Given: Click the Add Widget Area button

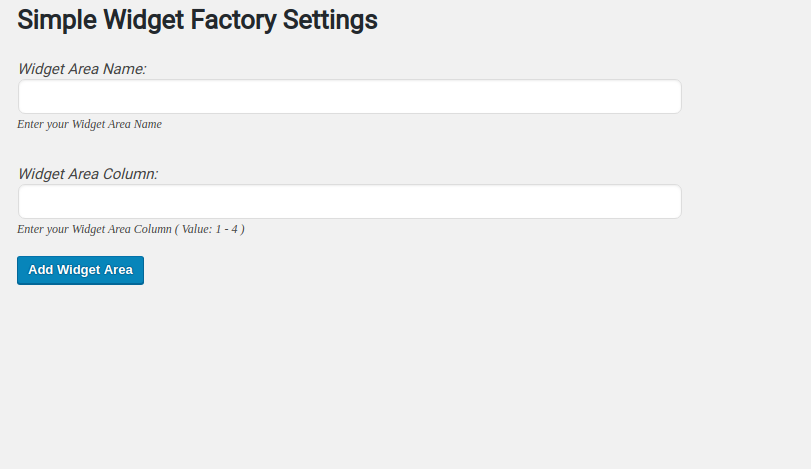Looking at the screenshot, I should click(x=80, y=270).
